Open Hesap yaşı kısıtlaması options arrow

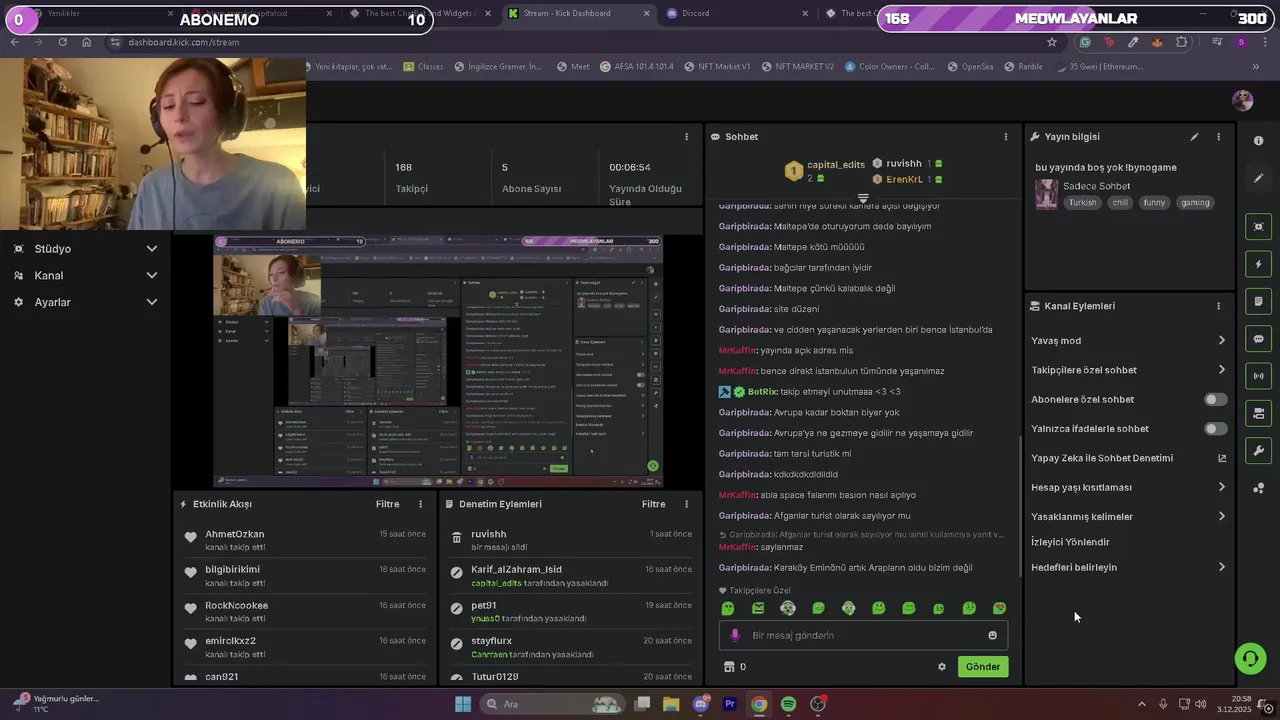[x=1221, y=487]
